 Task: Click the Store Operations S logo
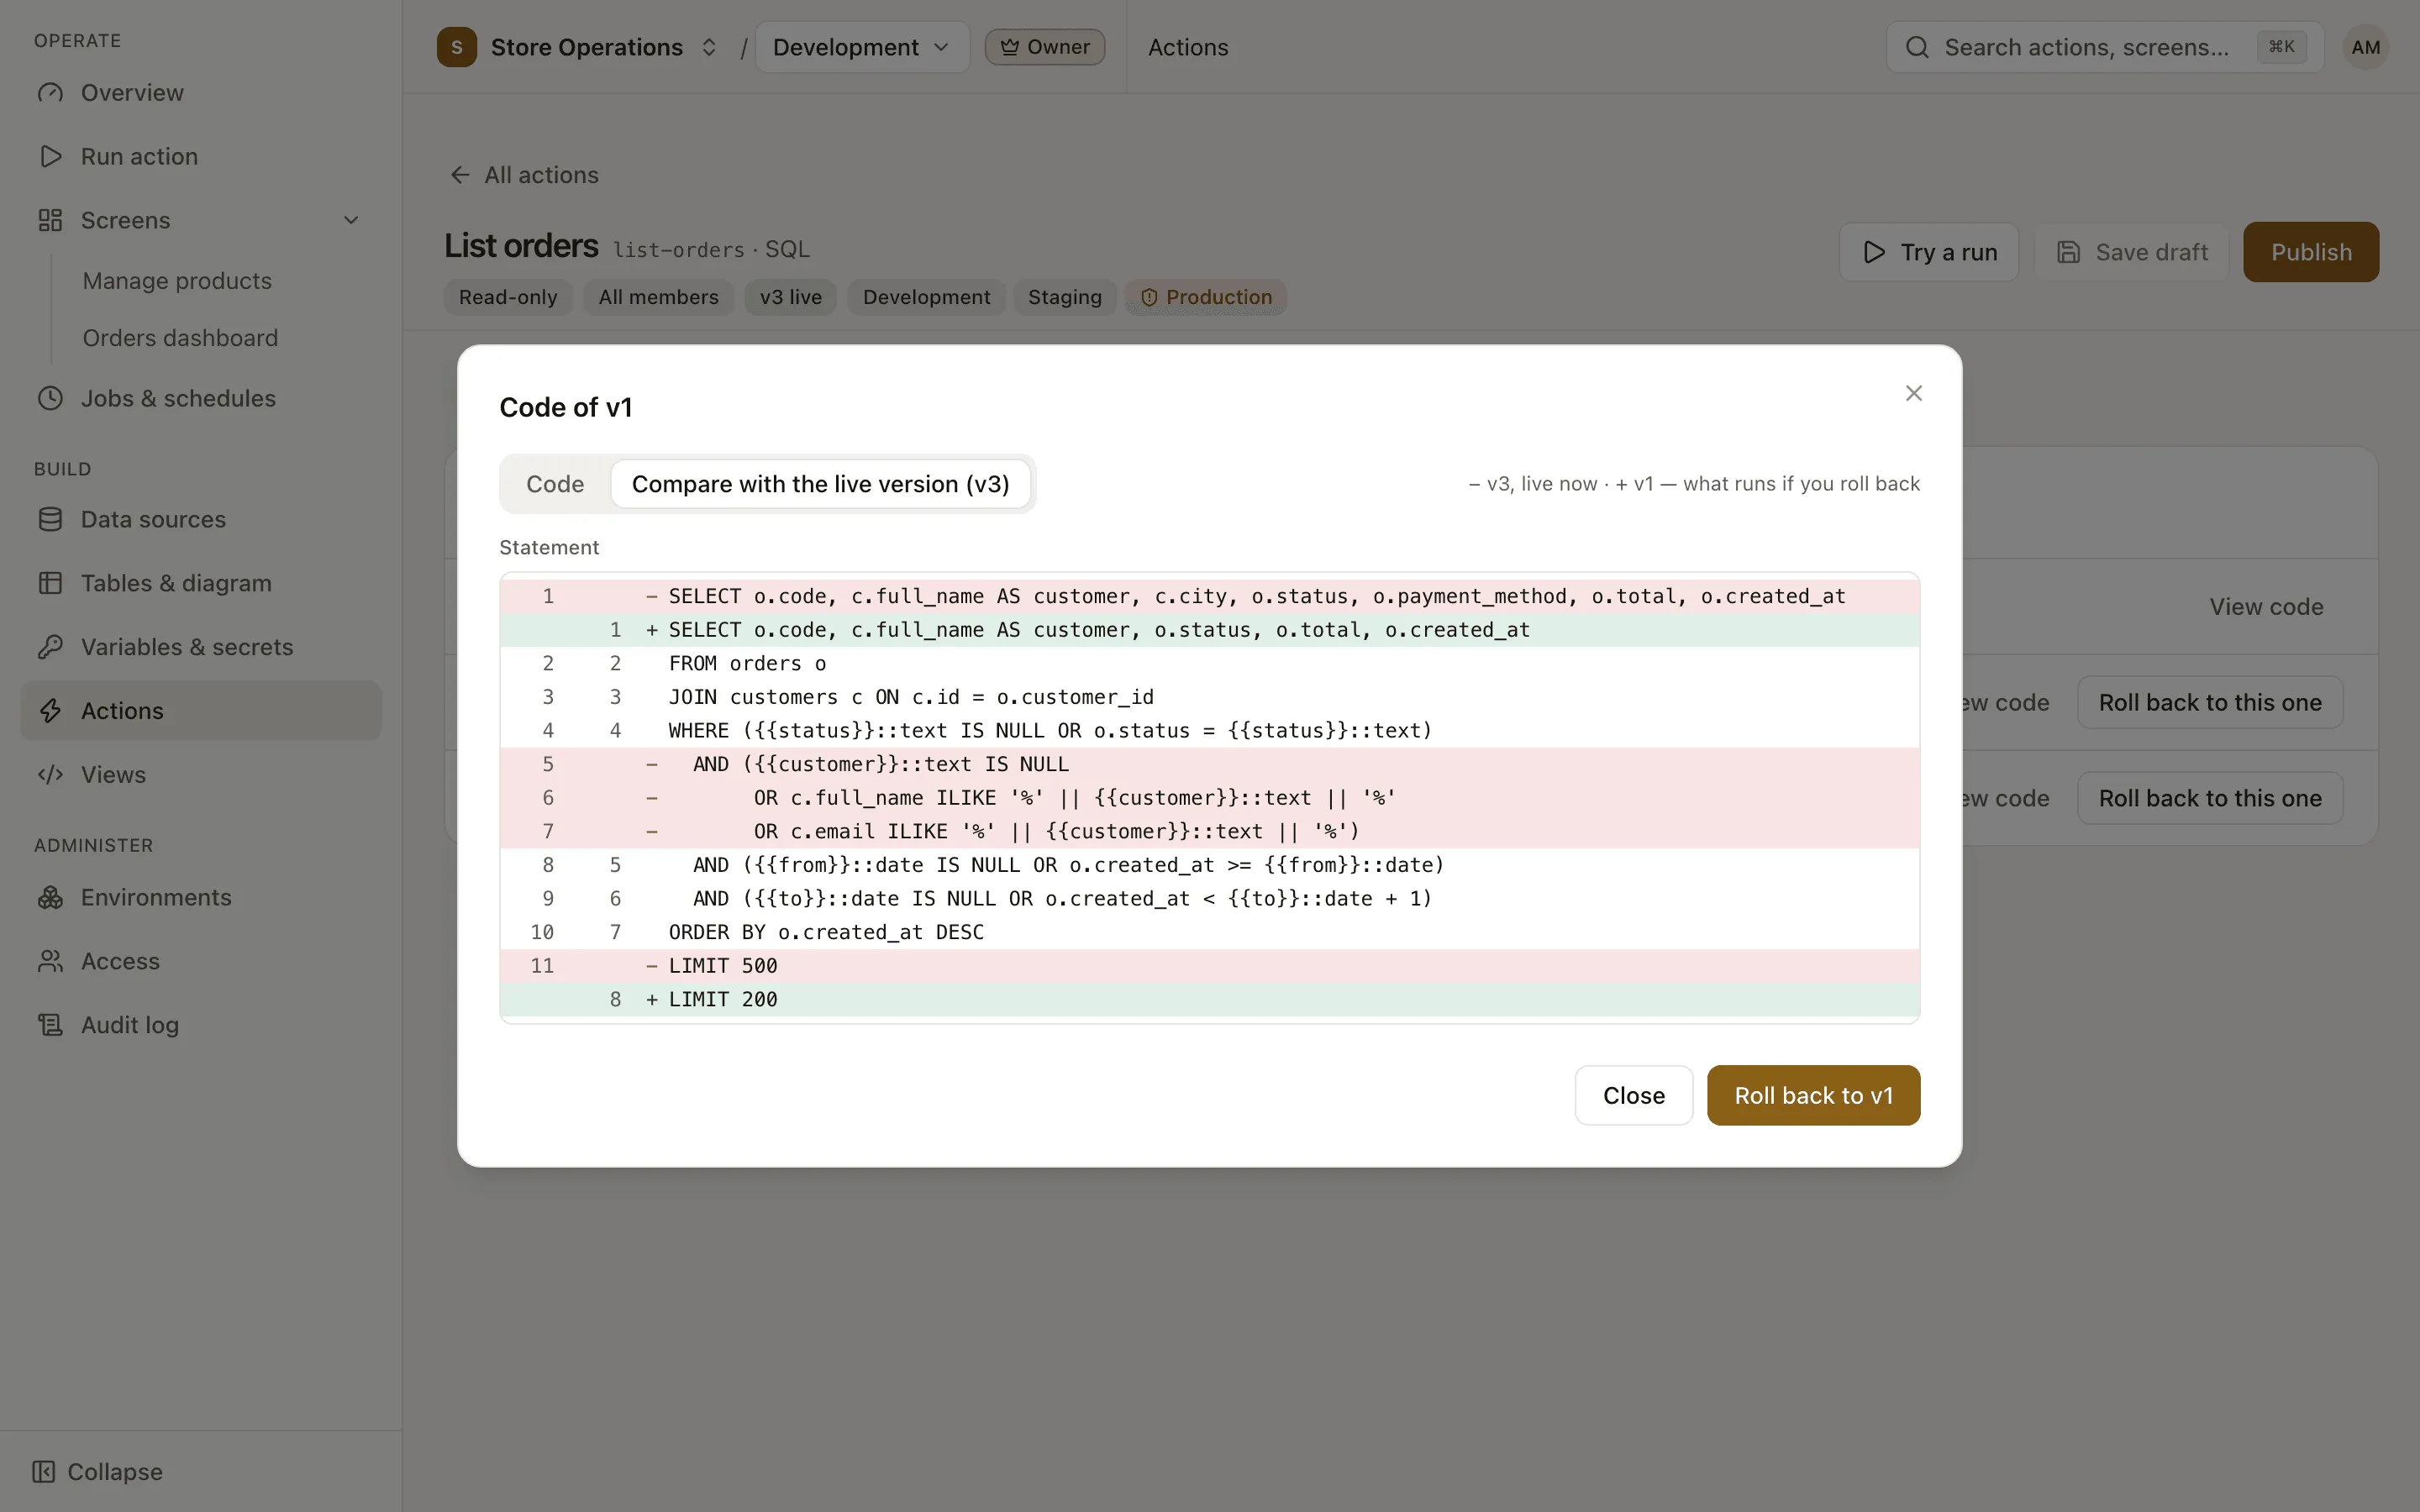[457, 47]
